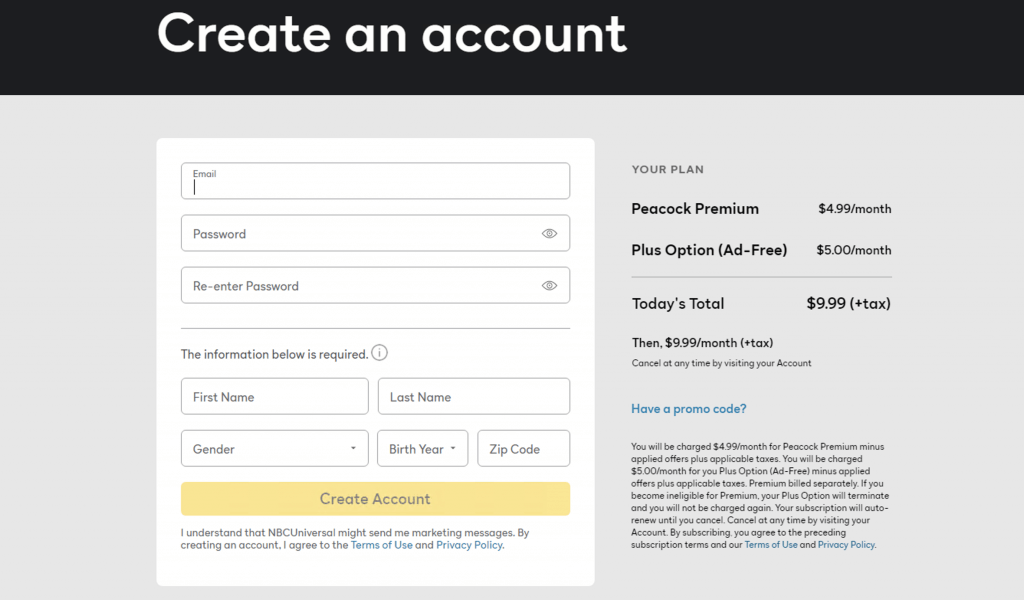This screenshot has width=1024, height=600.
Task: Click the Gender dropdown arrow
Action: click(x=353, y=449)
